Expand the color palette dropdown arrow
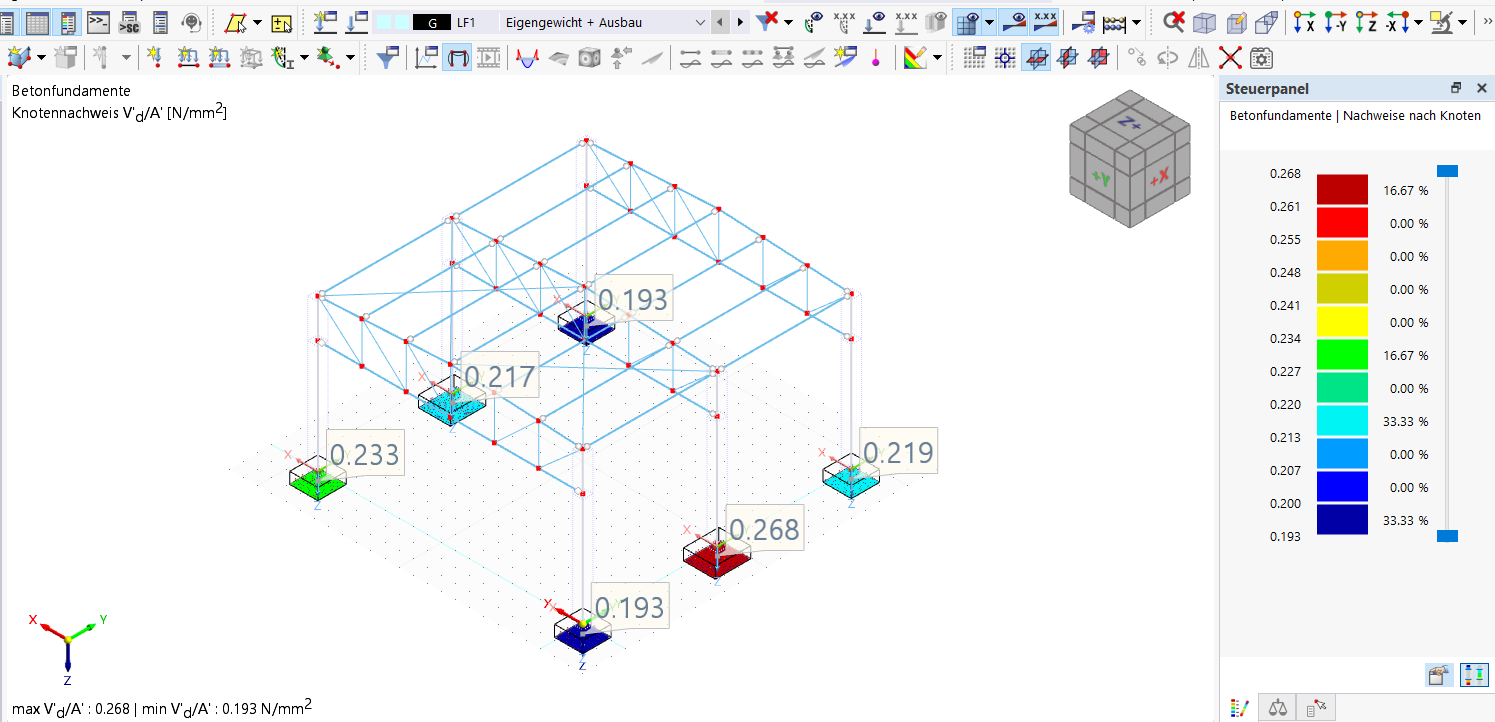Image resolution: width=1495 pixels, height=722 pixels. (x=937, y=58)
